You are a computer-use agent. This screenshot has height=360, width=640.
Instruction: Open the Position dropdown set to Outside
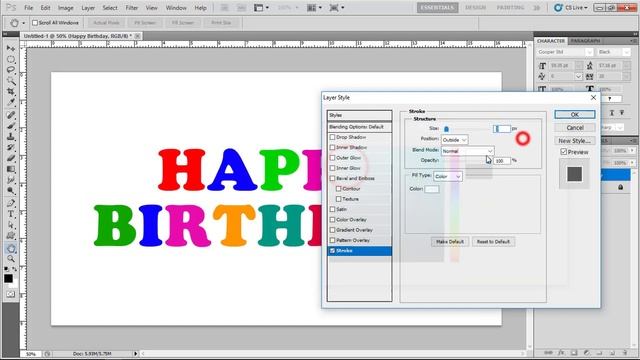[x=454, y=140]
